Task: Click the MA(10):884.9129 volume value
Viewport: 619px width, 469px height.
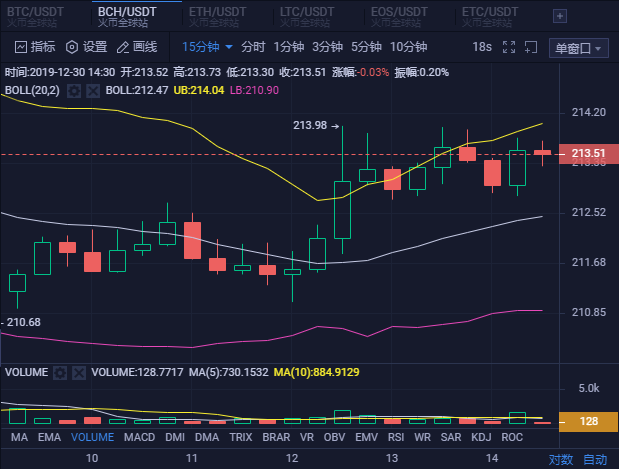Action: pyautogui.click(x=317, y=372)
